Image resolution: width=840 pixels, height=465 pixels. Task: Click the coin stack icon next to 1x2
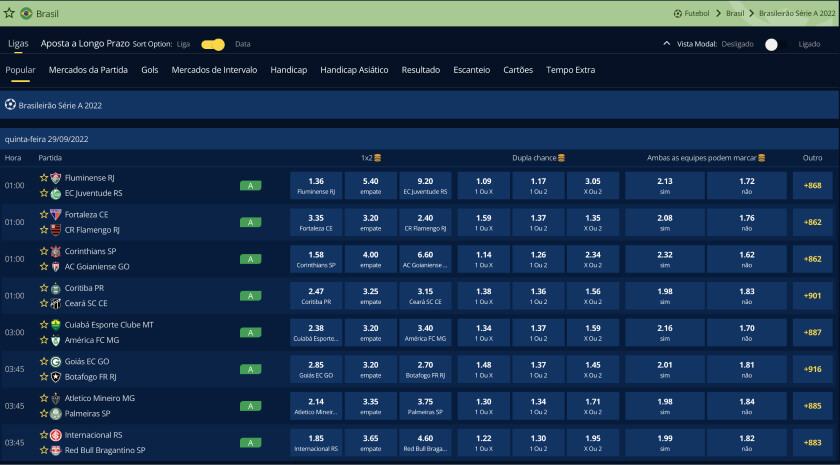point(378,158)
